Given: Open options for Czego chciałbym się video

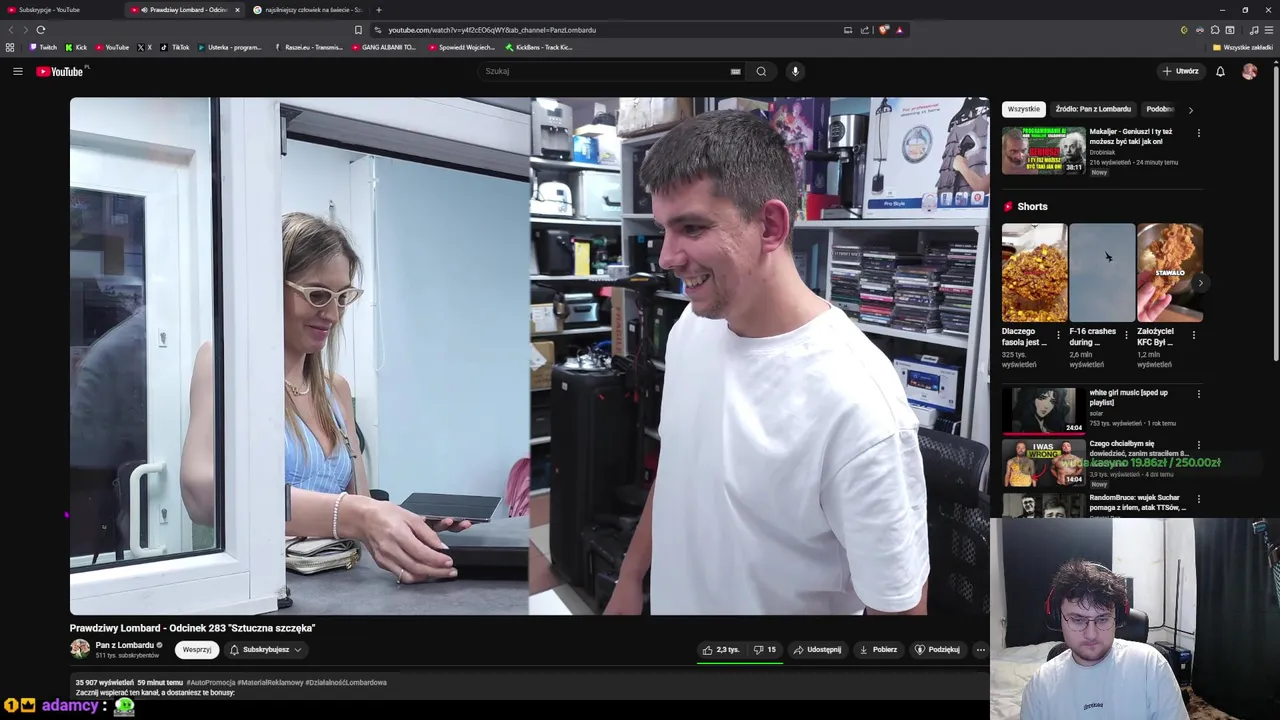Looking at the screenshot, I should pos(1198,445).
